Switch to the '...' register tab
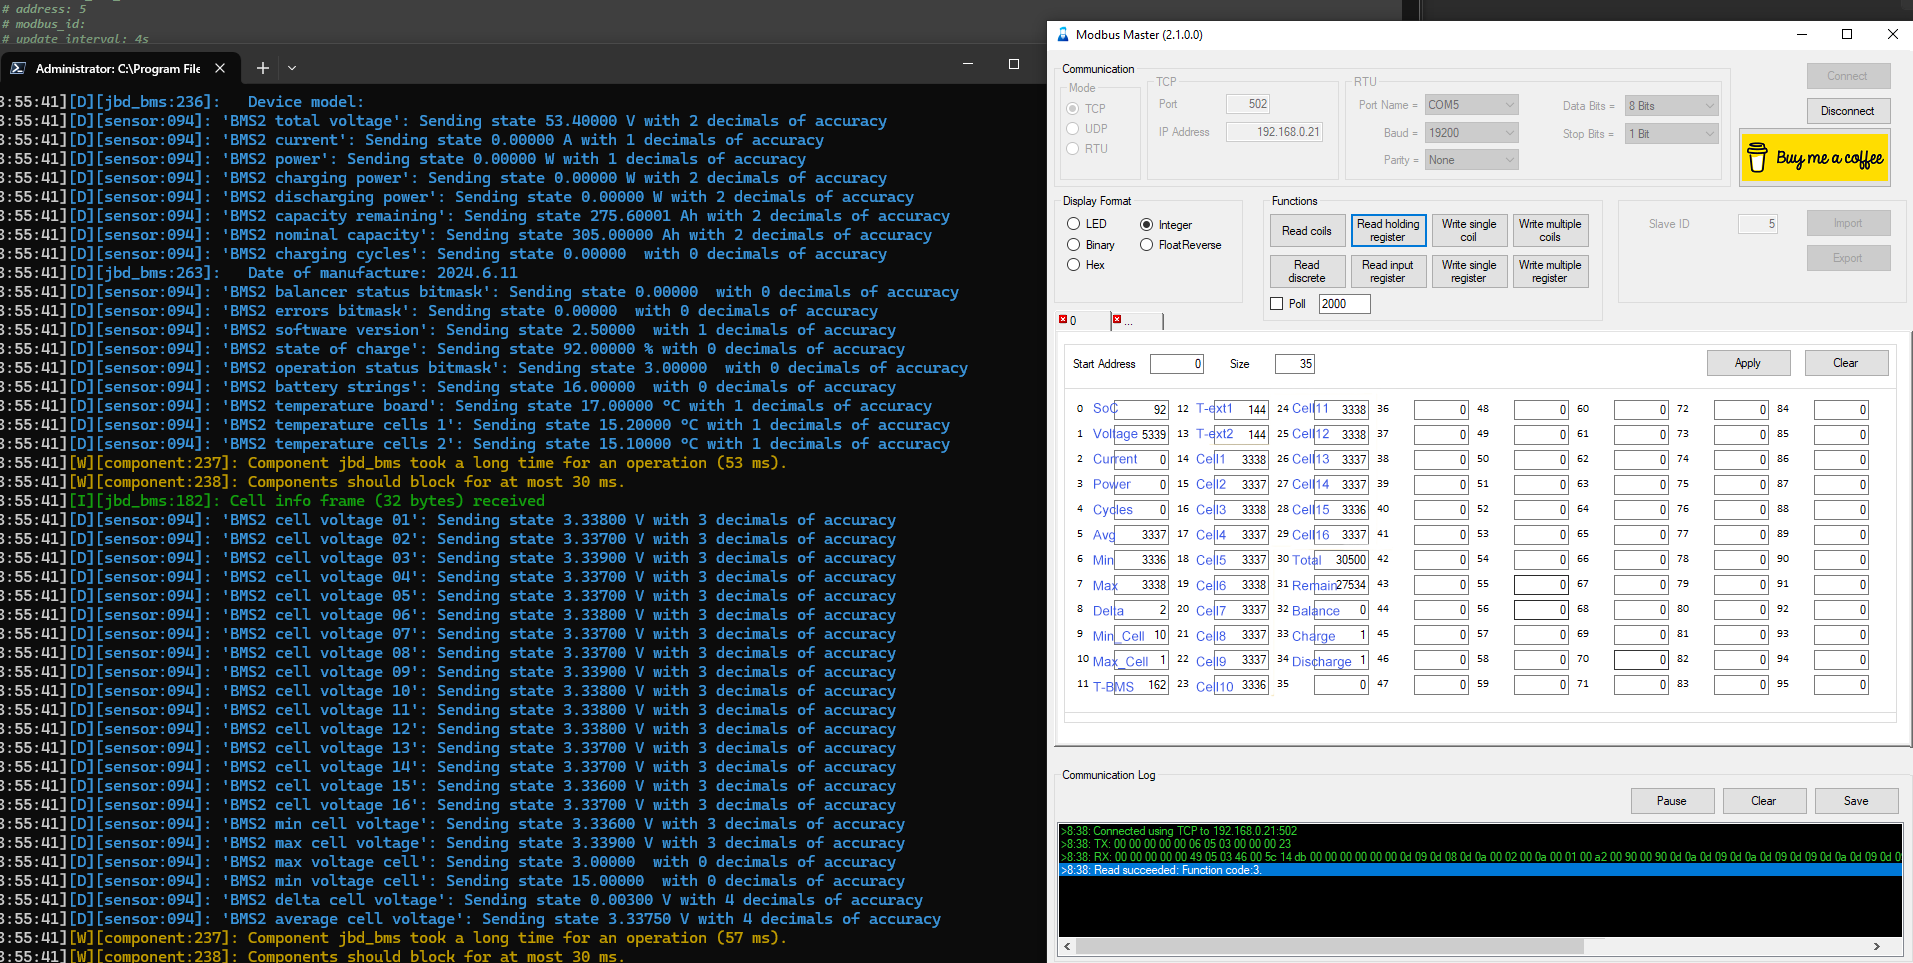This screenshot has height=963, width=1913. click(x=1136, y=321)
